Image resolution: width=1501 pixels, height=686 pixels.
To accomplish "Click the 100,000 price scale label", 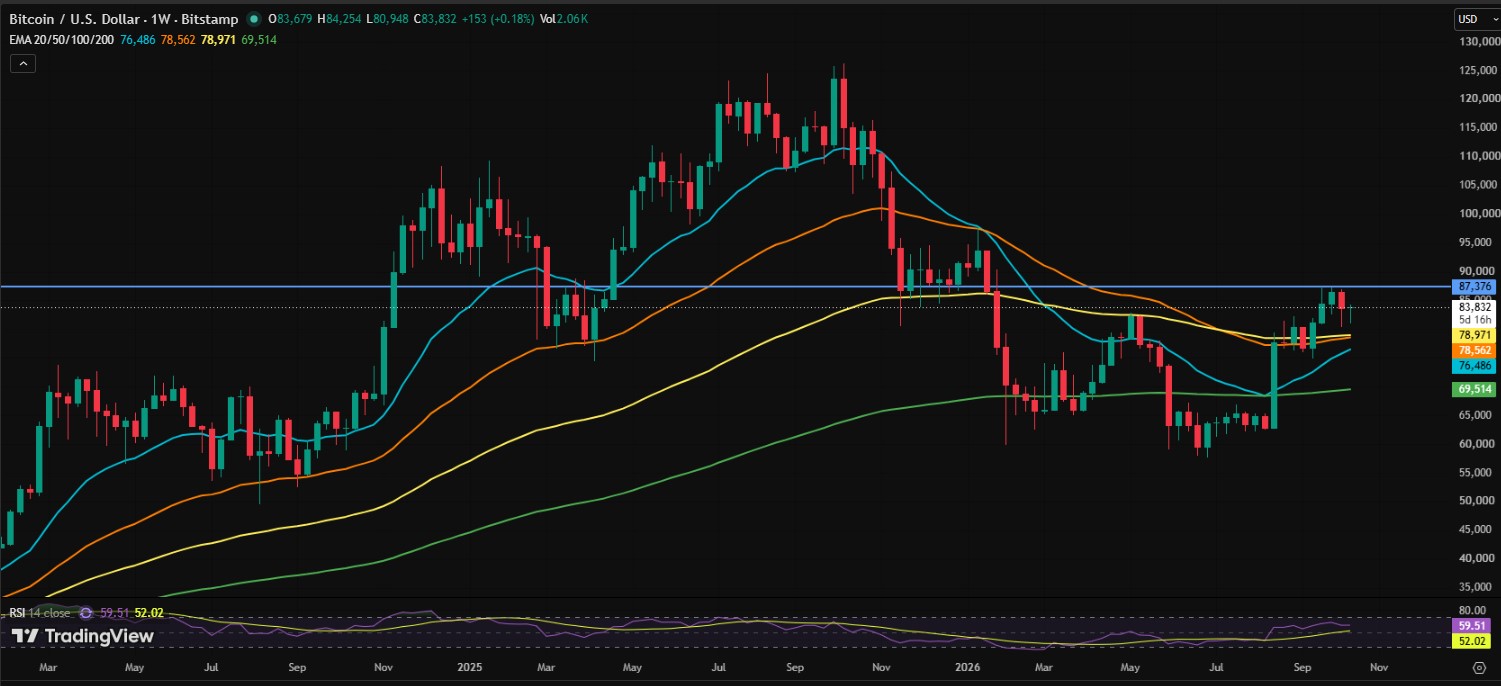I will [1479, 213].
